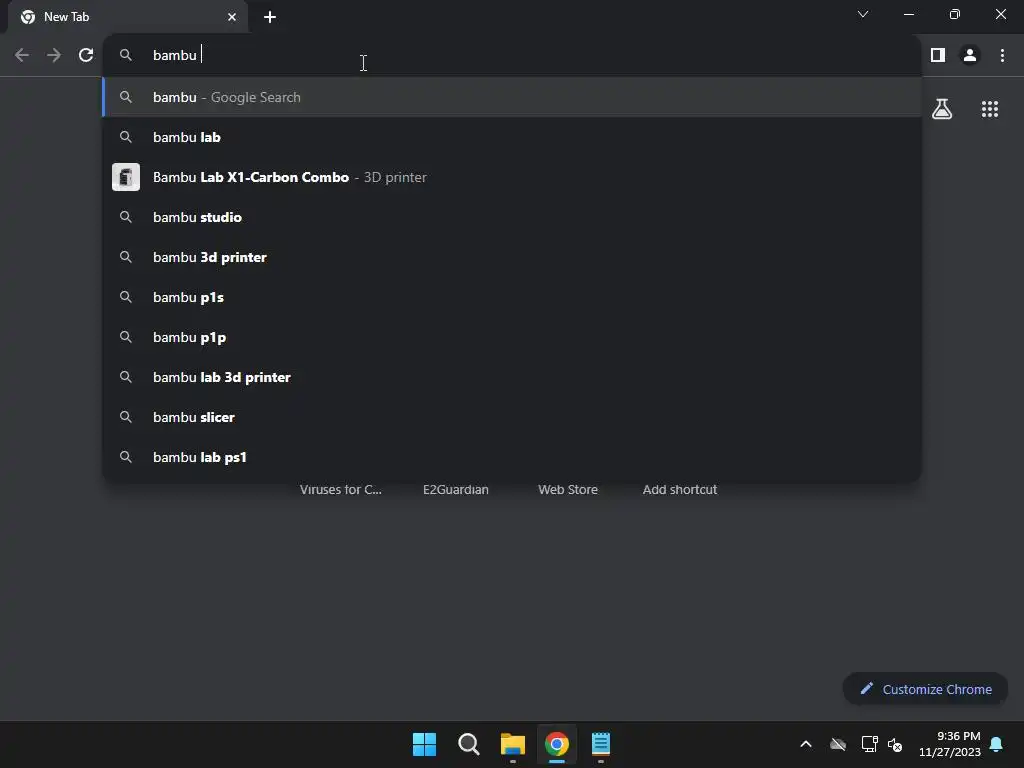Click the OneDrive tray icon
The image size is (1024, 768).
coord(838,744)
